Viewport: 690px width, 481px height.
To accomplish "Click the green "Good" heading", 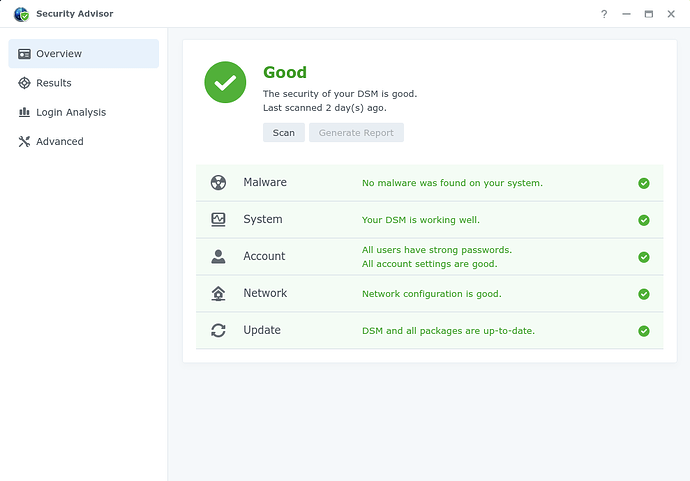I will [285, 72].
